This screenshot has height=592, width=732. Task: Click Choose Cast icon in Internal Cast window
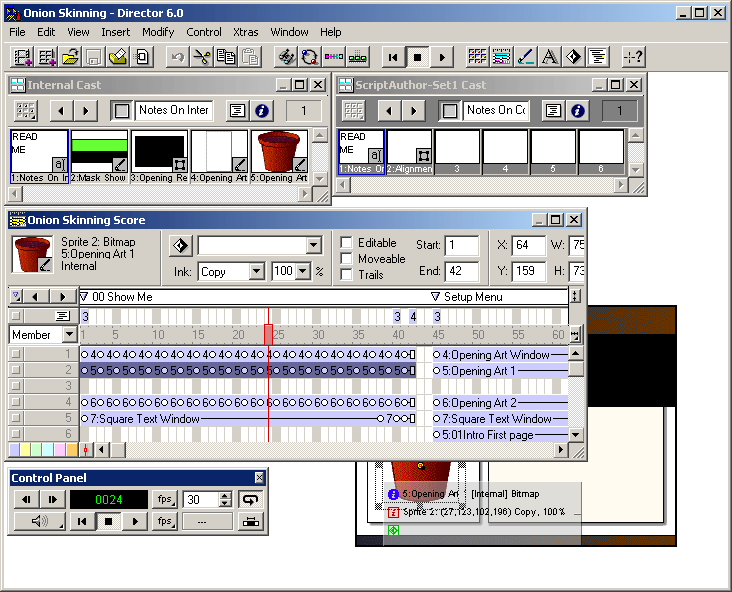coord(26,111)
